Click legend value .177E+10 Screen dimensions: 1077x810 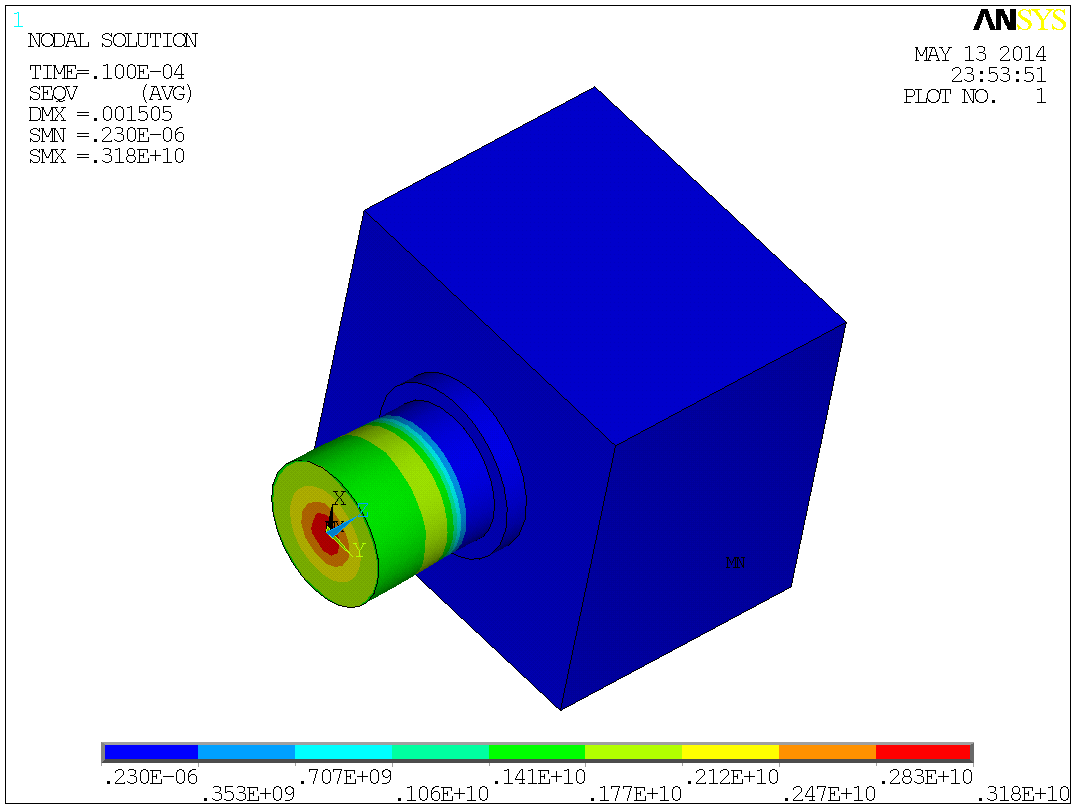point(635,795)
